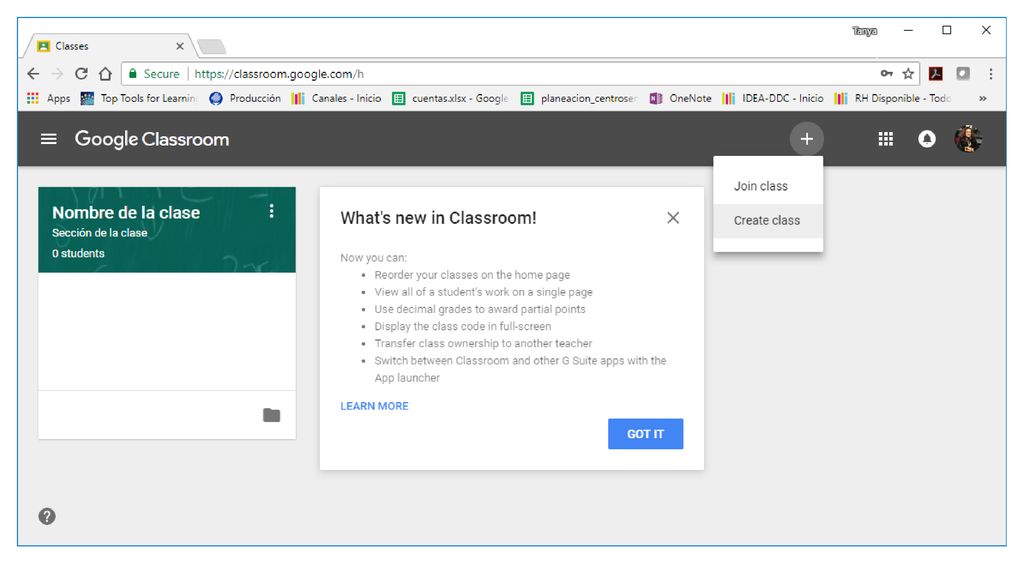Click the browser forward arrow

tap(57, 74)
